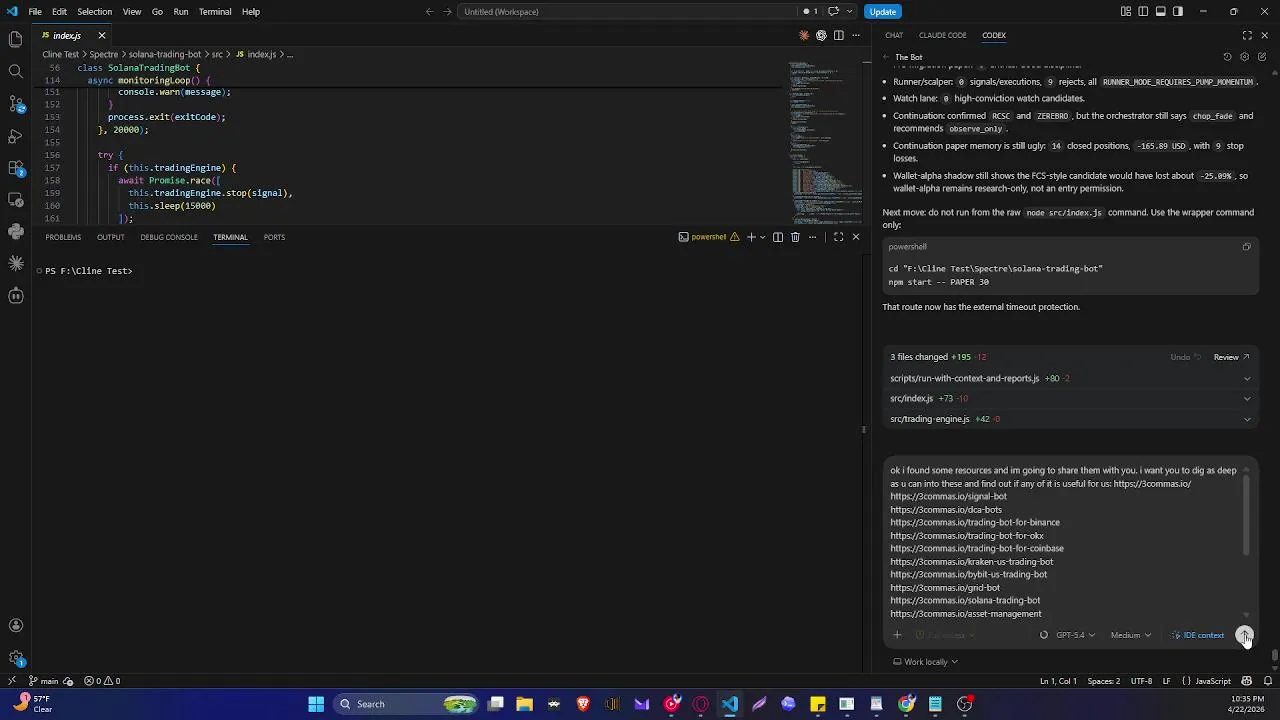Open Source Control view in activity bar
Viewport: 1280px width, 720px height.
[x=15, y=103]
